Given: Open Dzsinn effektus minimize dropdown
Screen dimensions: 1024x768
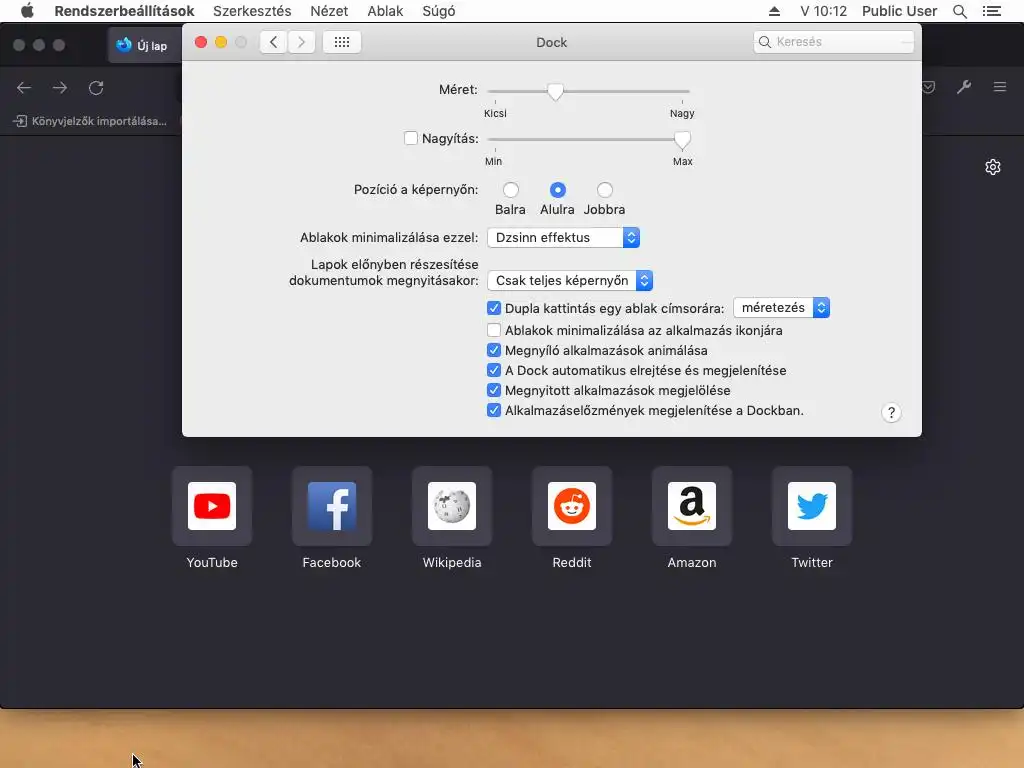Looking at the screenshot, I should click(x=564, y=238).
